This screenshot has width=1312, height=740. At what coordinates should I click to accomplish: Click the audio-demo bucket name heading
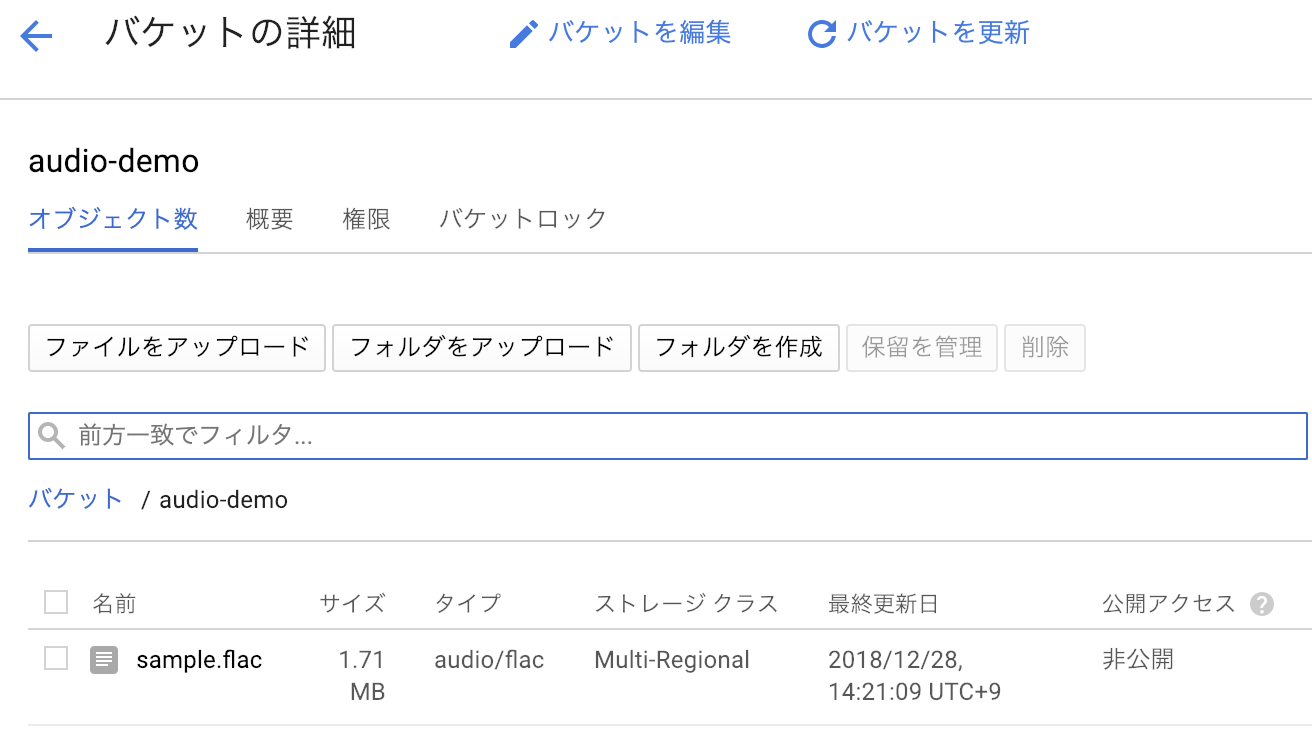[x=114, y=161]
